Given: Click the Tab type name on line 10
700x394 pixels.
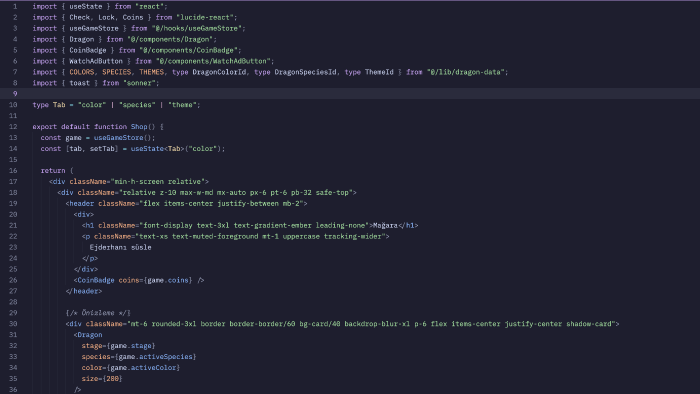Looking at the screenshot, I should [59, 105].
